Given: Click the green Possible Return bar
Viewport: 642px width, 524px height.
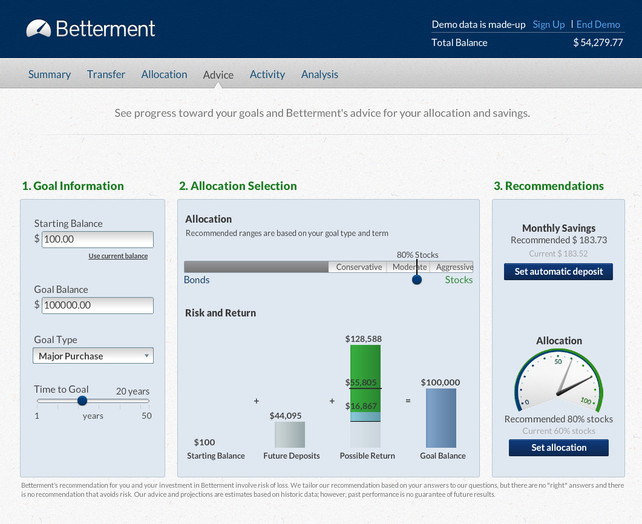Looking at the screenshot, I should (365, 379).
